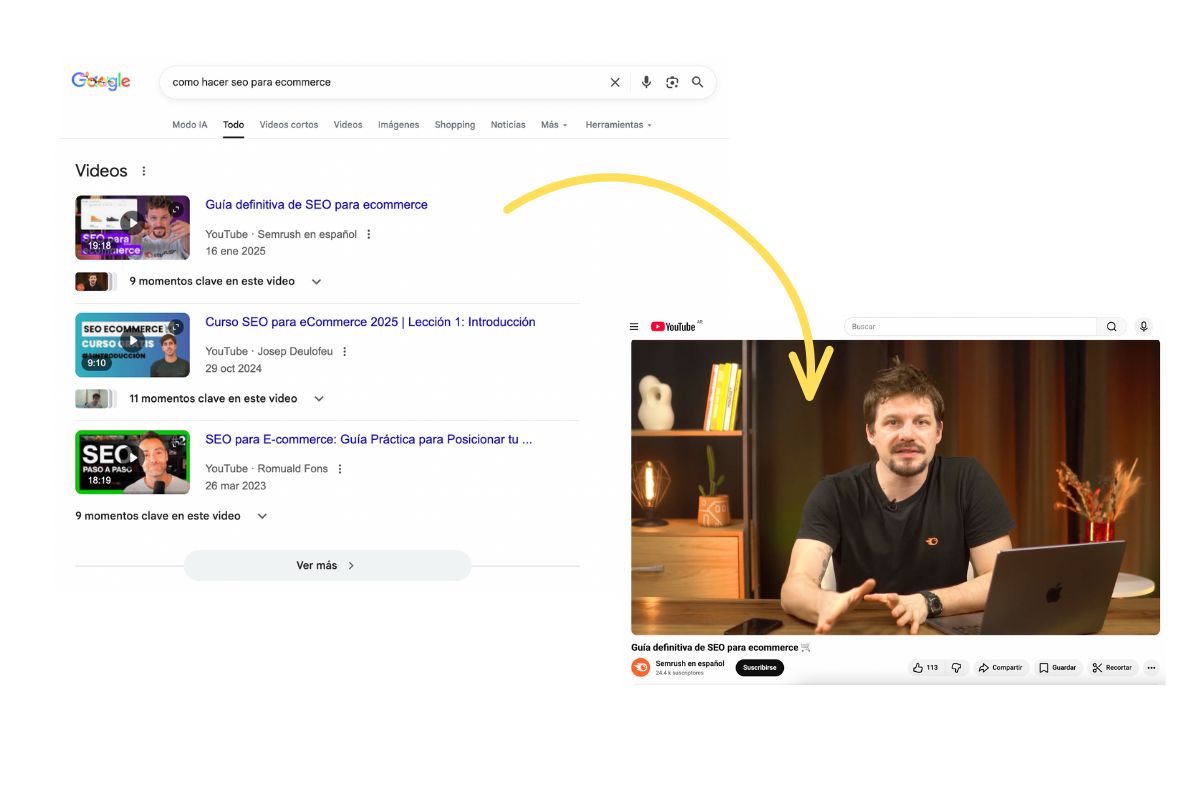Dislike the video with thumbs down
This screenshot has height=800, width=1200.
[x=956, y=667]
